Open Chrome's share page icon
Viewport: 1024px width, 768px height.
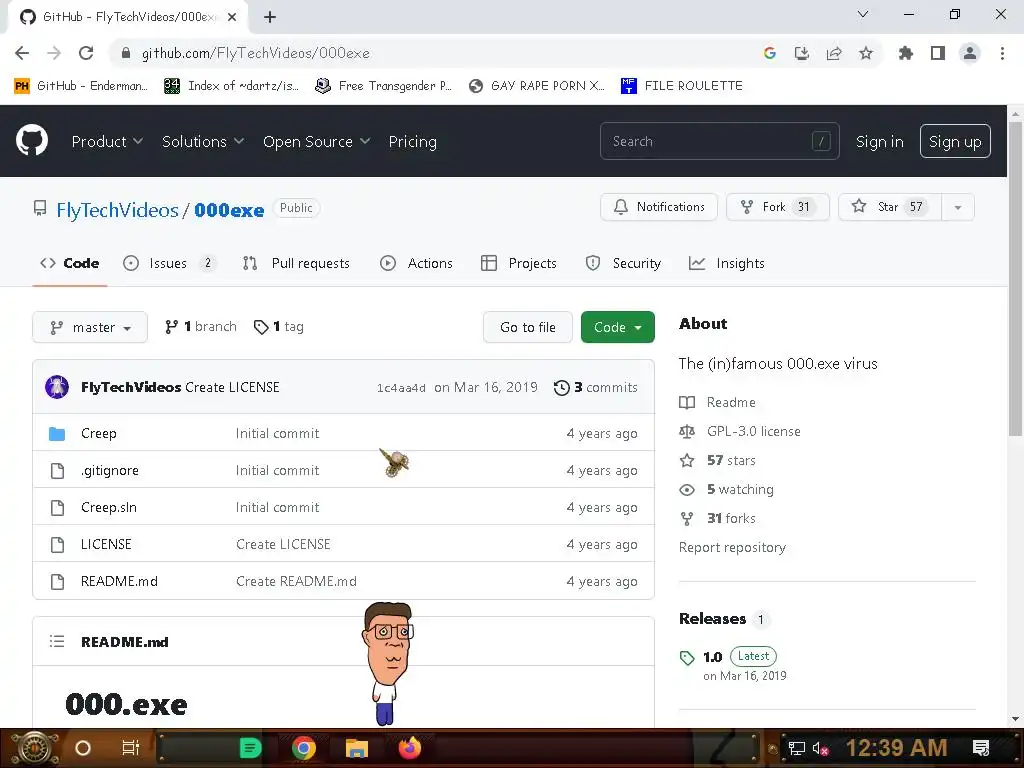[x=834, y=53]
